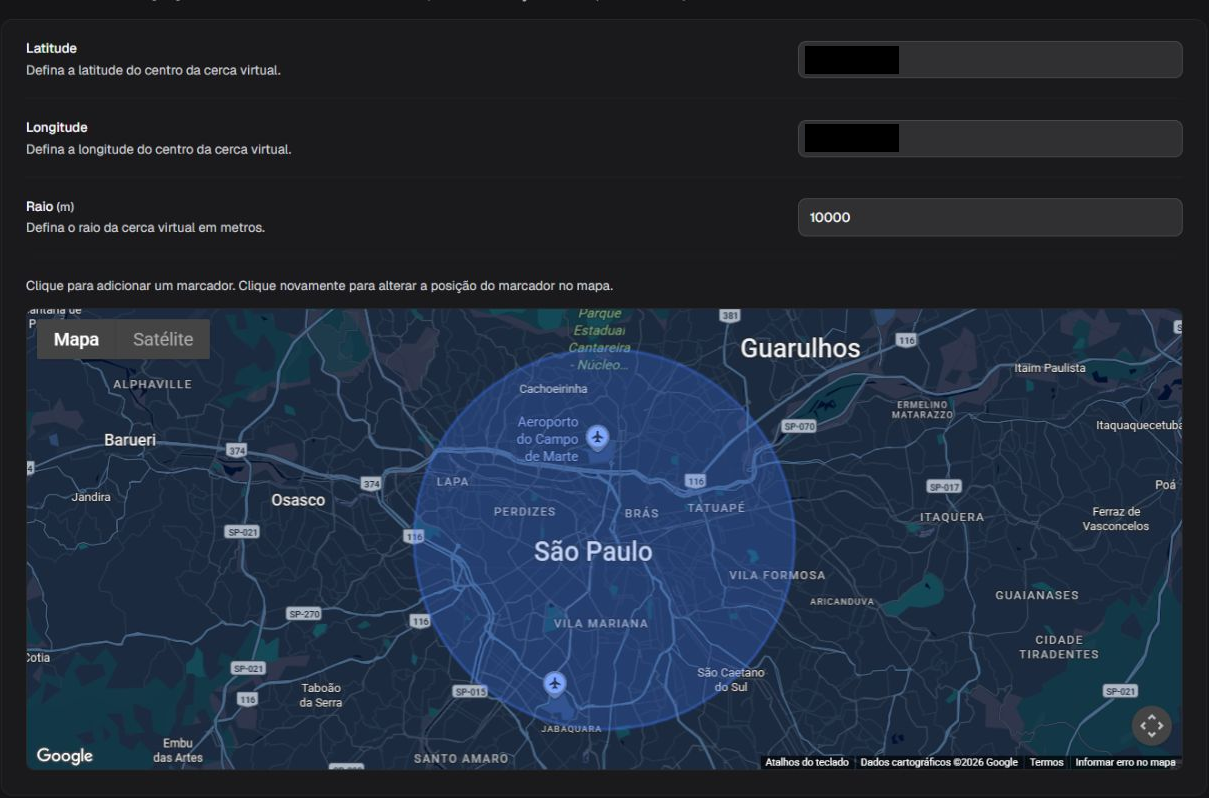Click the JABAQUARA label on map
Screen dimensions: 1209x798
point(571,729)
